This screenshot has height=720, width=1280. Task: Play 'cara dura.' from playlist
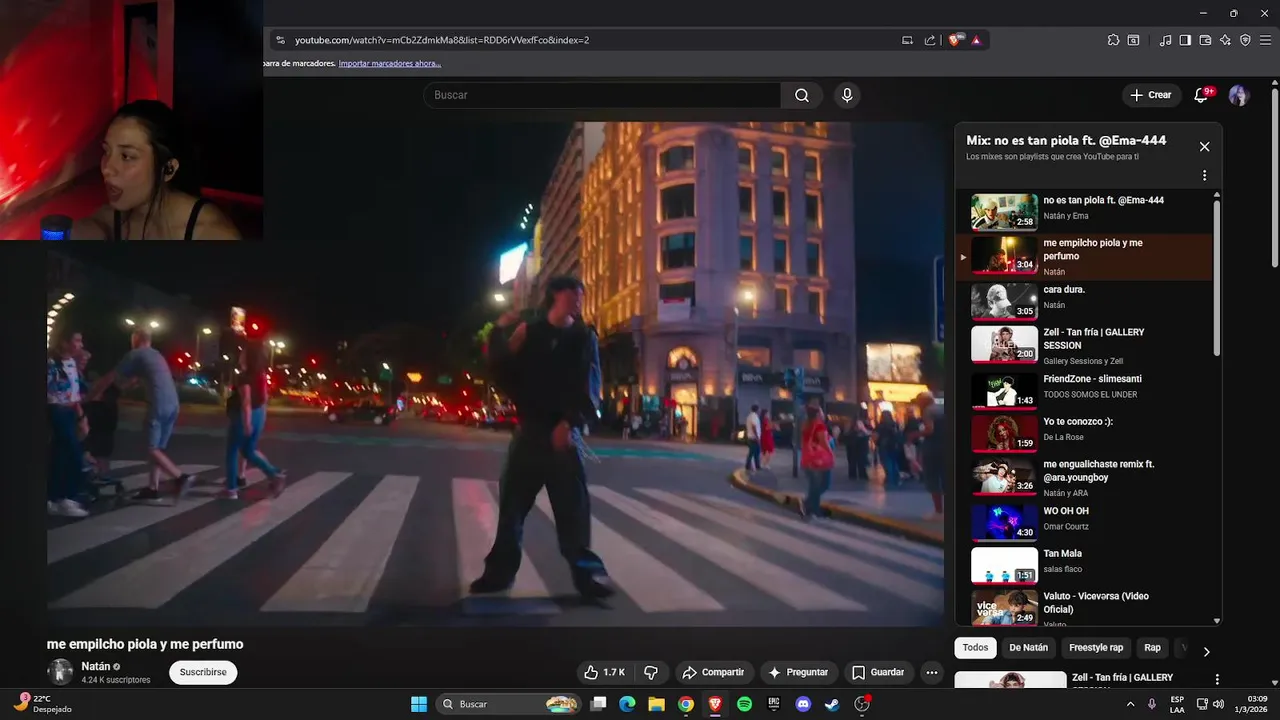1083,301
